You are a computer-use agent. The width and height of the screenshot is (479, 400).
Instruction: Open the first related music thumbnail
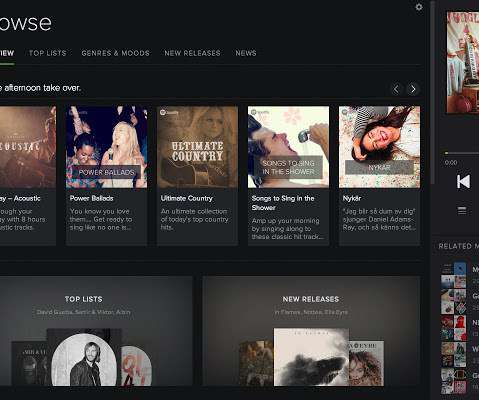pos(454,276)
